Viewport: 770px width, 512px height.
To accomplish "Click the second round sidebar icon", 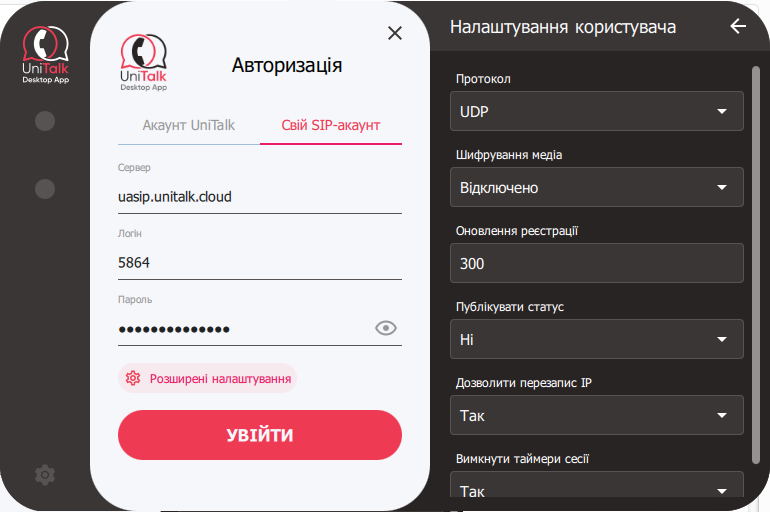I will pyautogui.click(x=45, y=189).
